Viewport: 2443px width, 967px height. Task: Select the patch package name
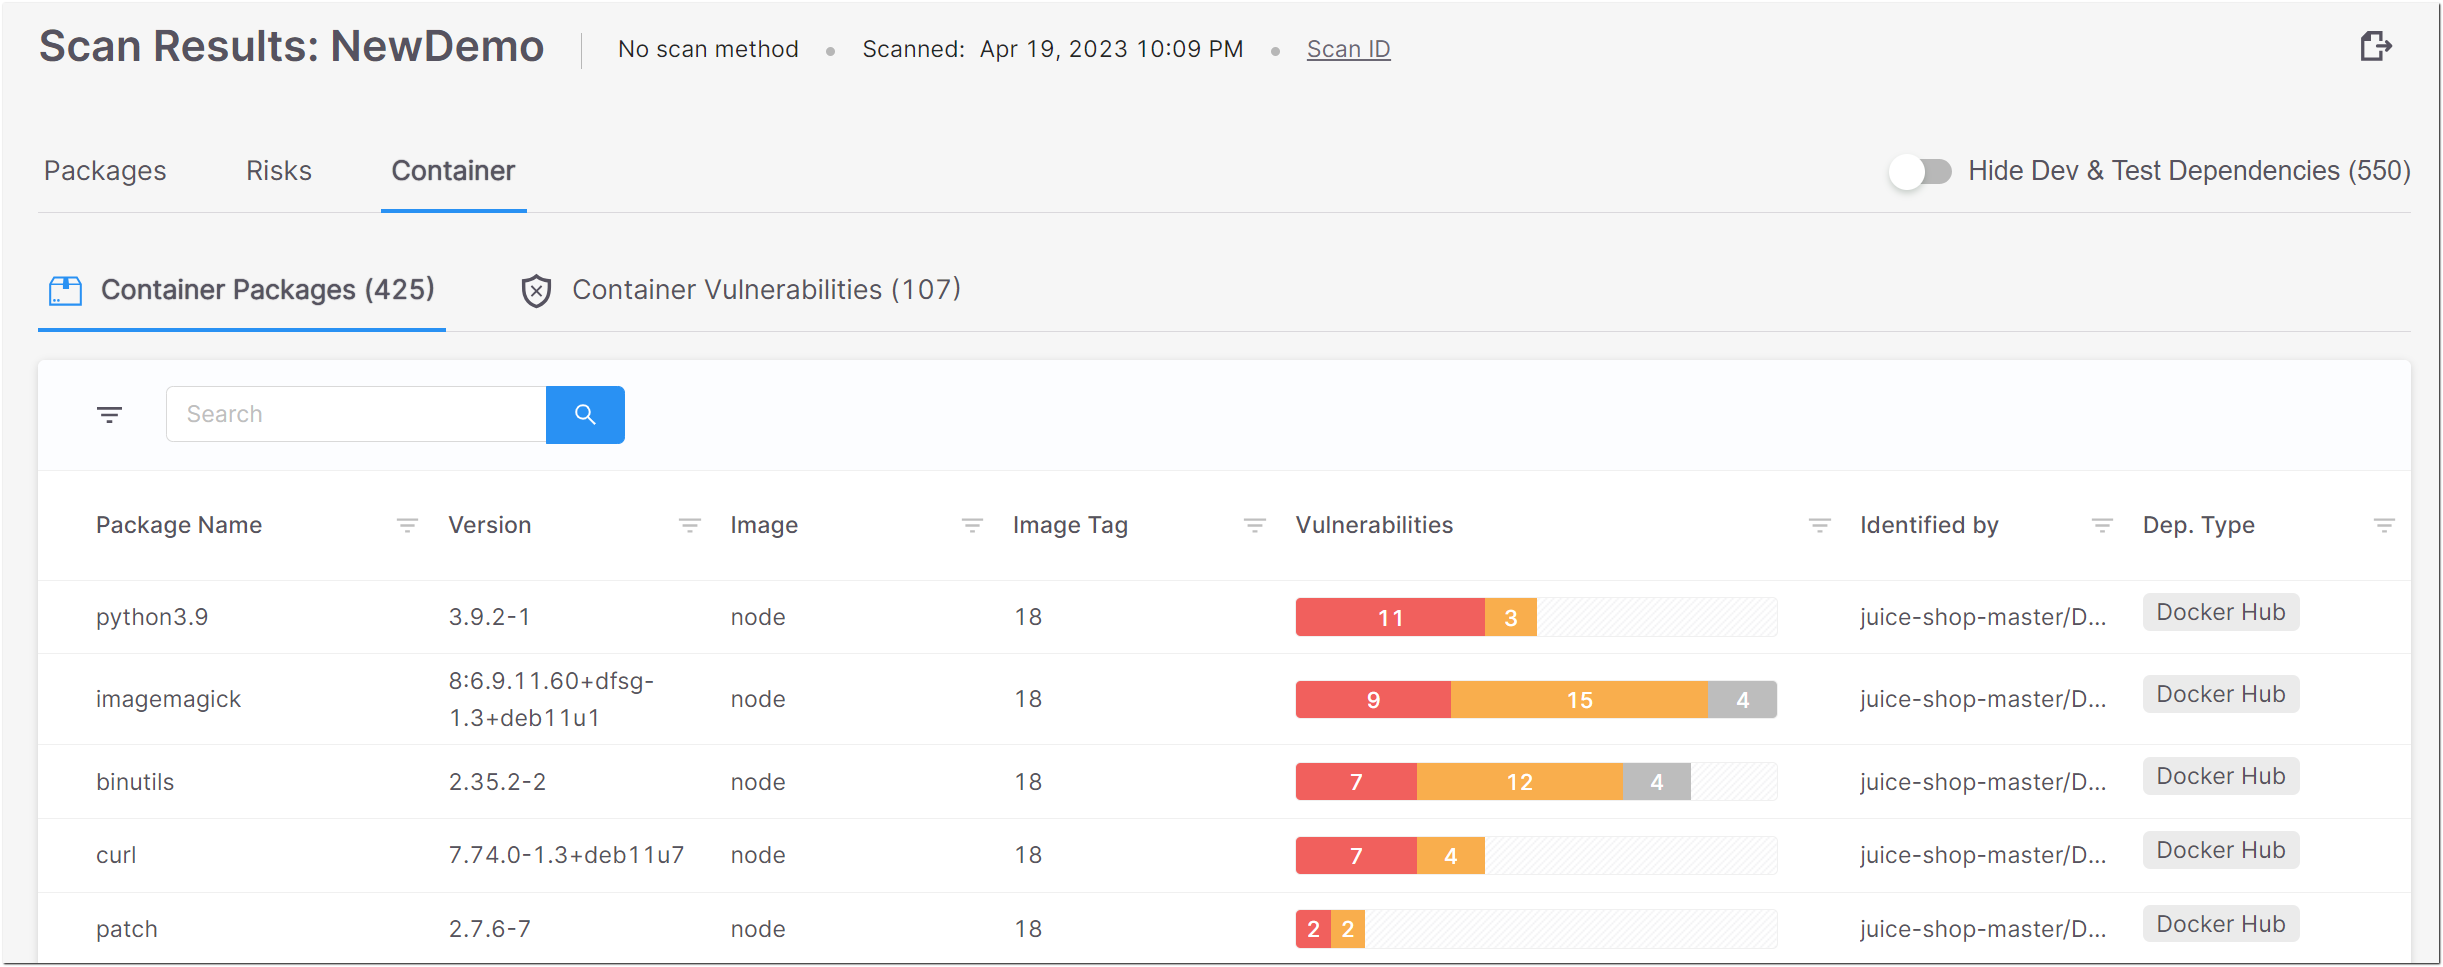coord(127,929)
